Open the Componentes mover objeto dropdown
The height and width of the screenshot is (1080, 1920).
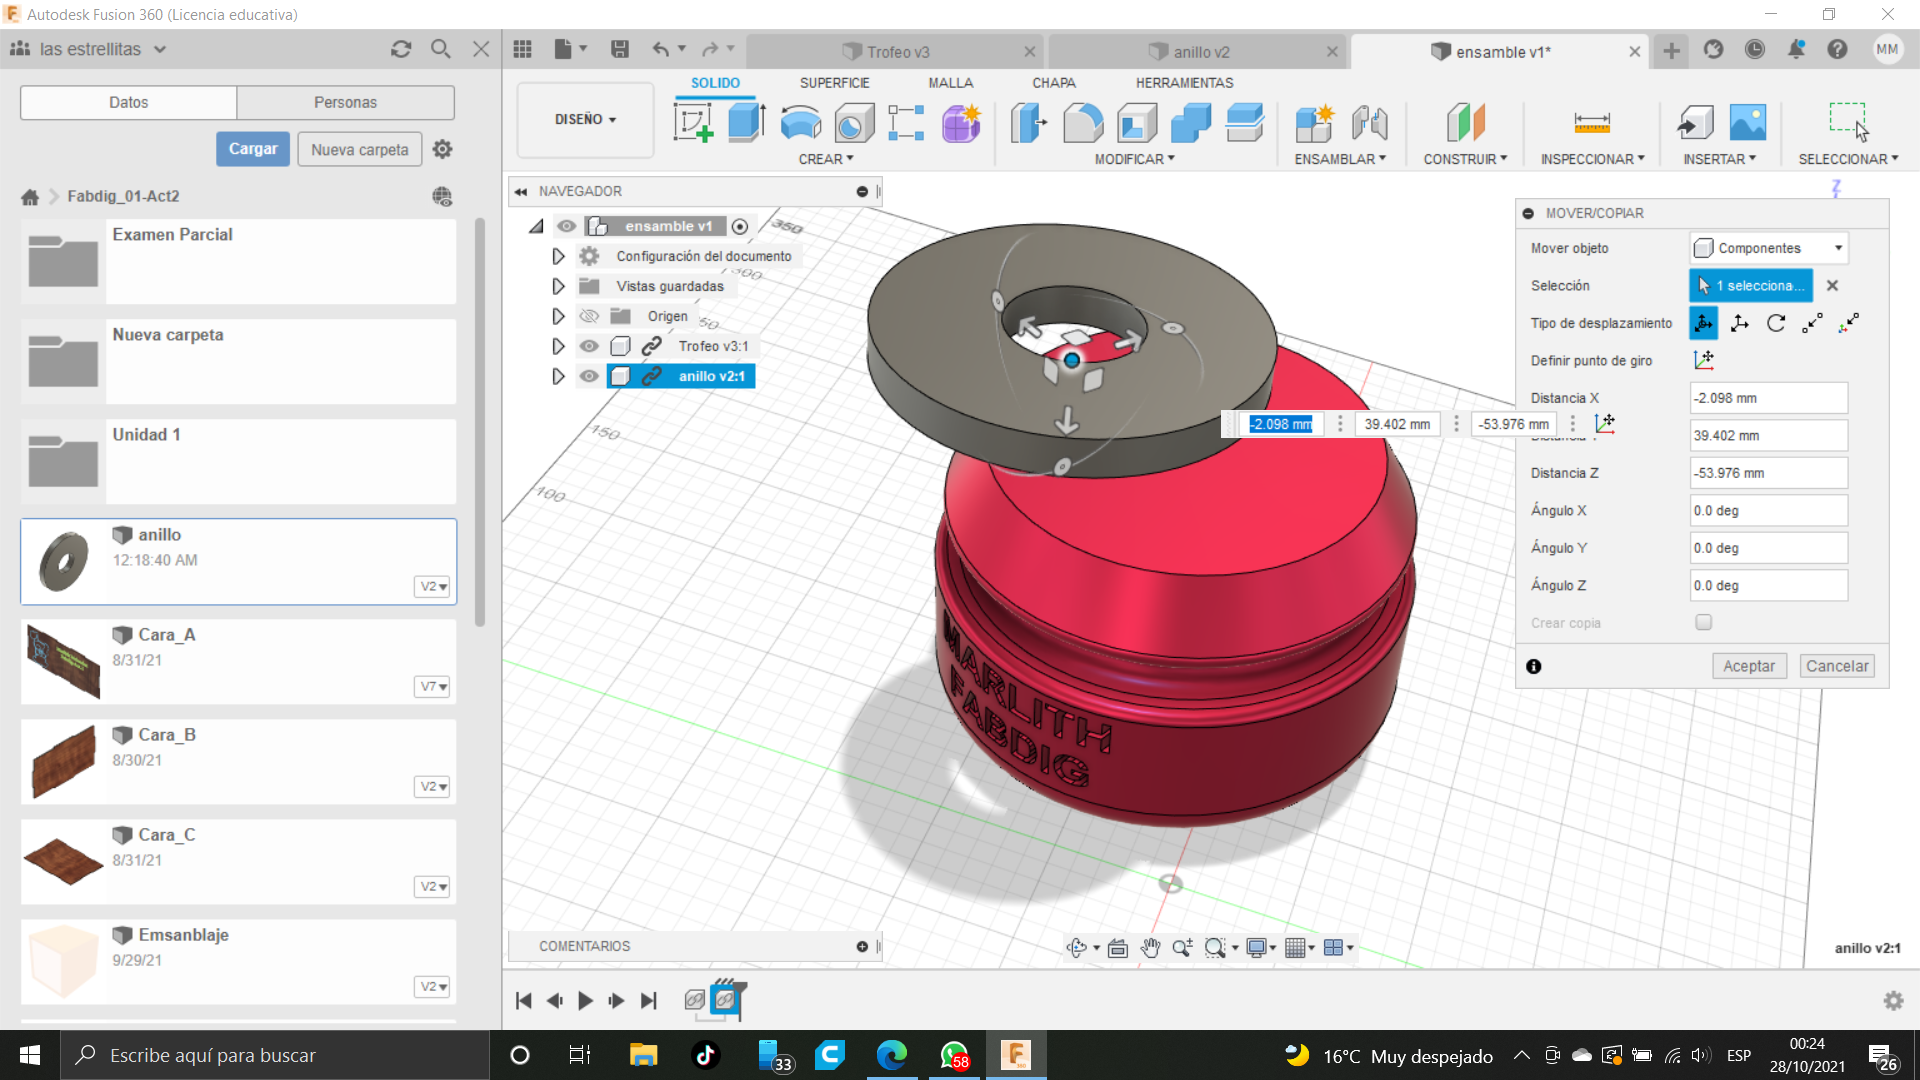point(1768,248)
